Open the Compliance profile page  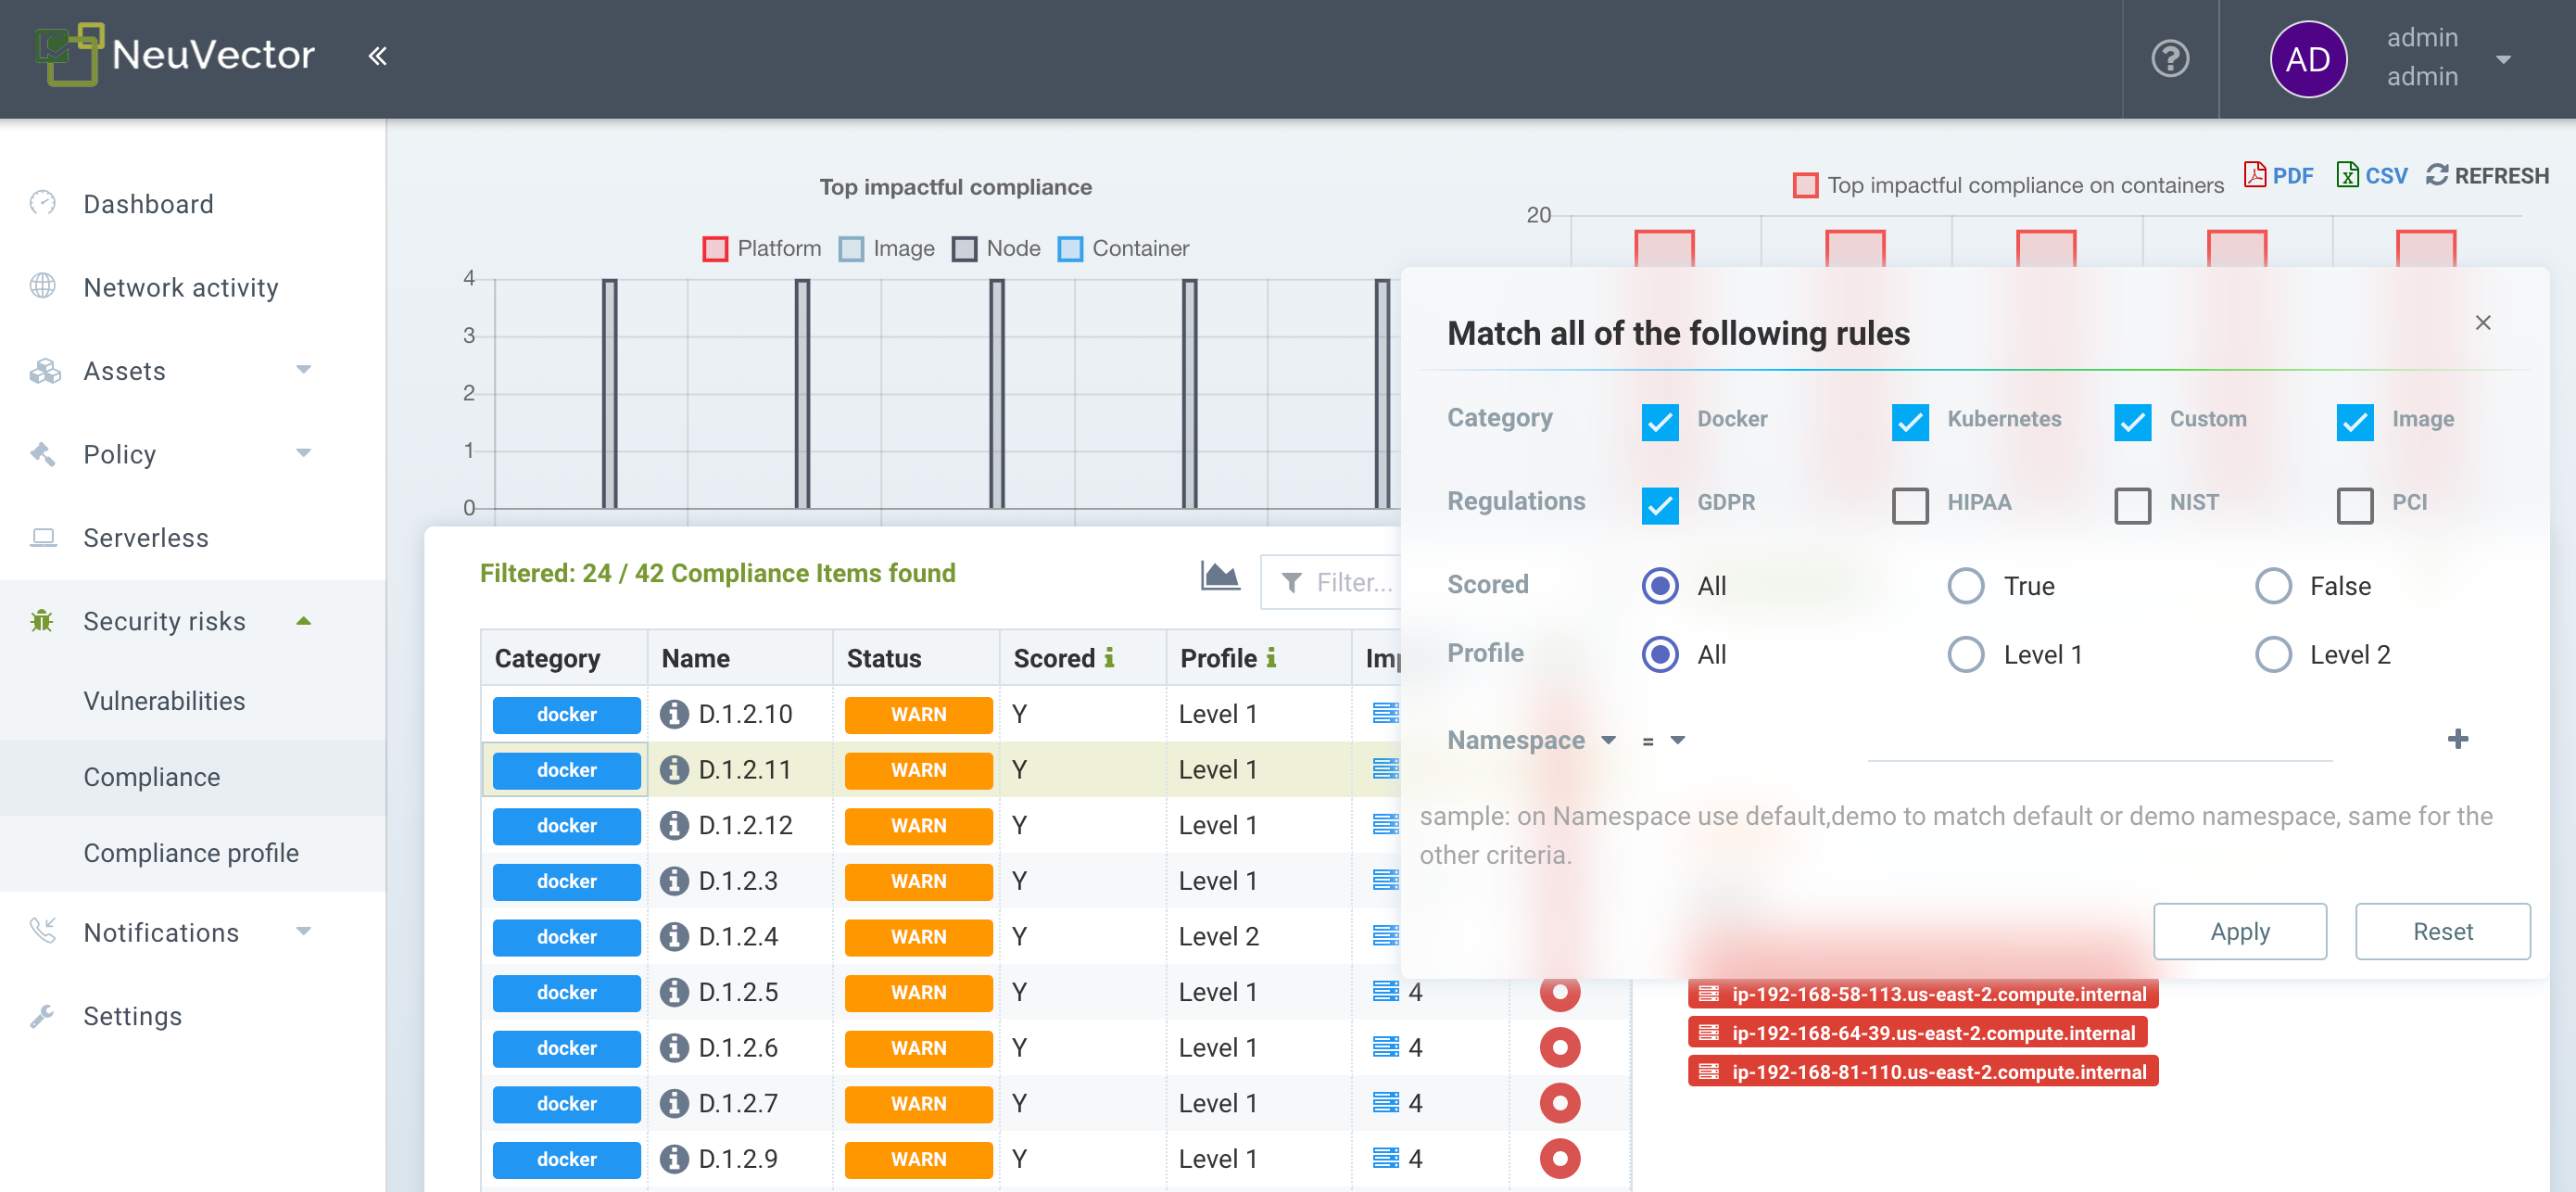click(190, 853)
